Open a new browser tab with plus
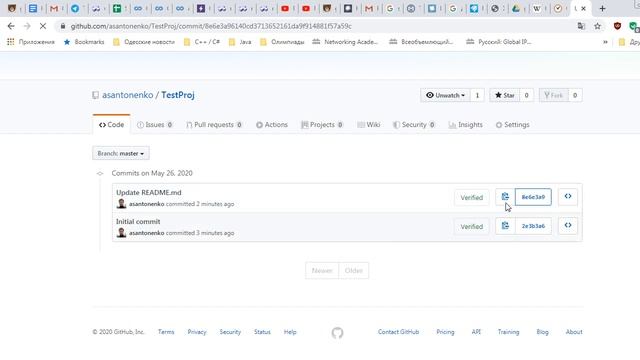 click(602, 9)
